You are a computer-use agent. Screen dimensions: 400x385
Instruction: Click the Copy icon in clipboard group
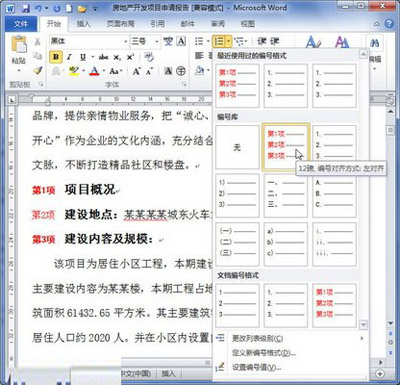tap(38, 56)
